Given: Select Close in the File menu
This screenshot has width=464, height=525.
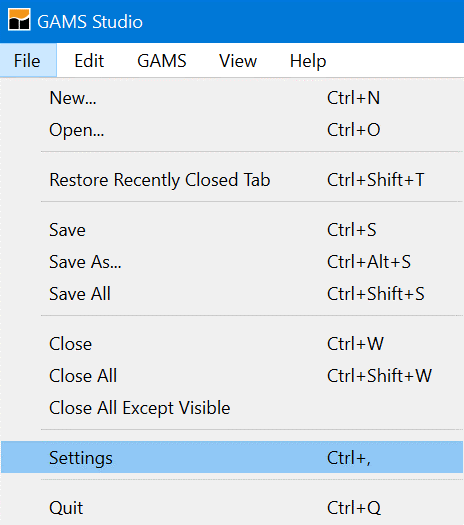Looking at the screenshot, I should click(232, 344).
